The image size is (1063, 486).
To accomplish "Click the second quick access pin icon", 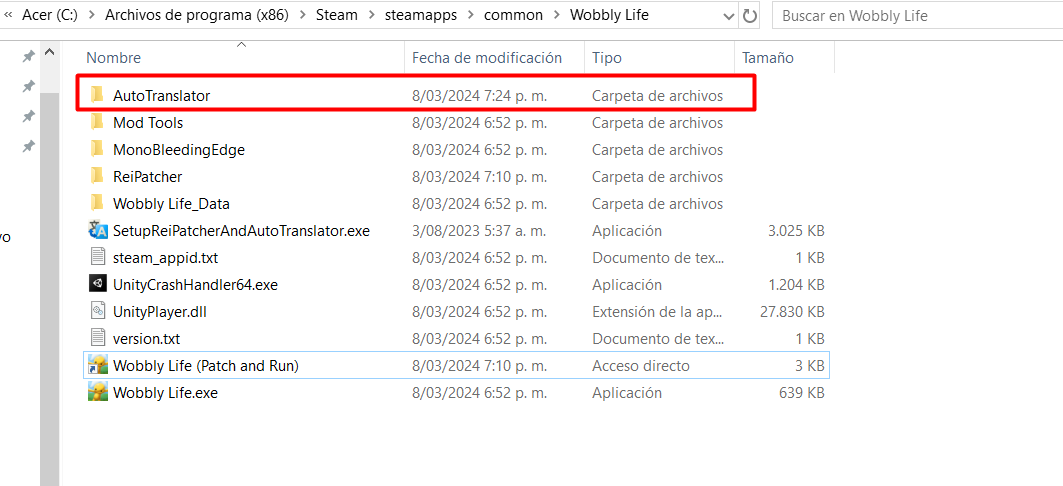I will [28, 86].
